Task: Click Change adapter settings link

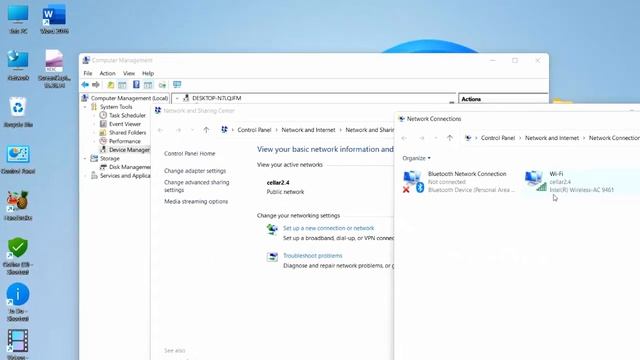Action: pos(195,171)
